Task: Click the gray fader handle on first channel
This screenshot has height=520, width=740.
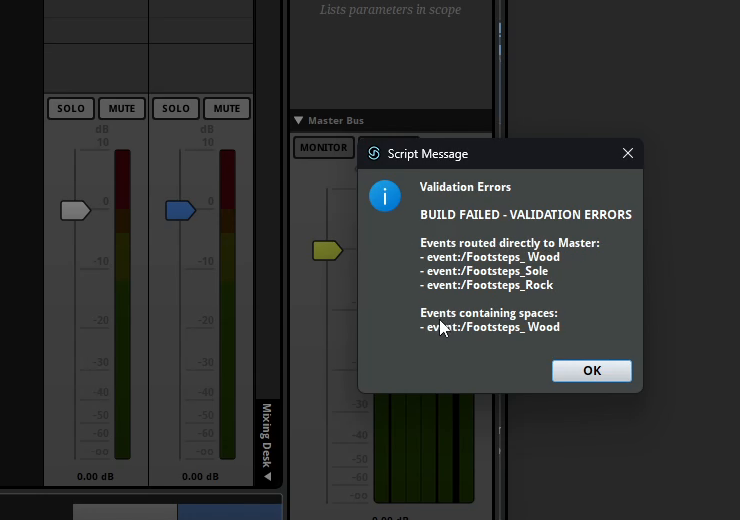Action: [76, 210]
